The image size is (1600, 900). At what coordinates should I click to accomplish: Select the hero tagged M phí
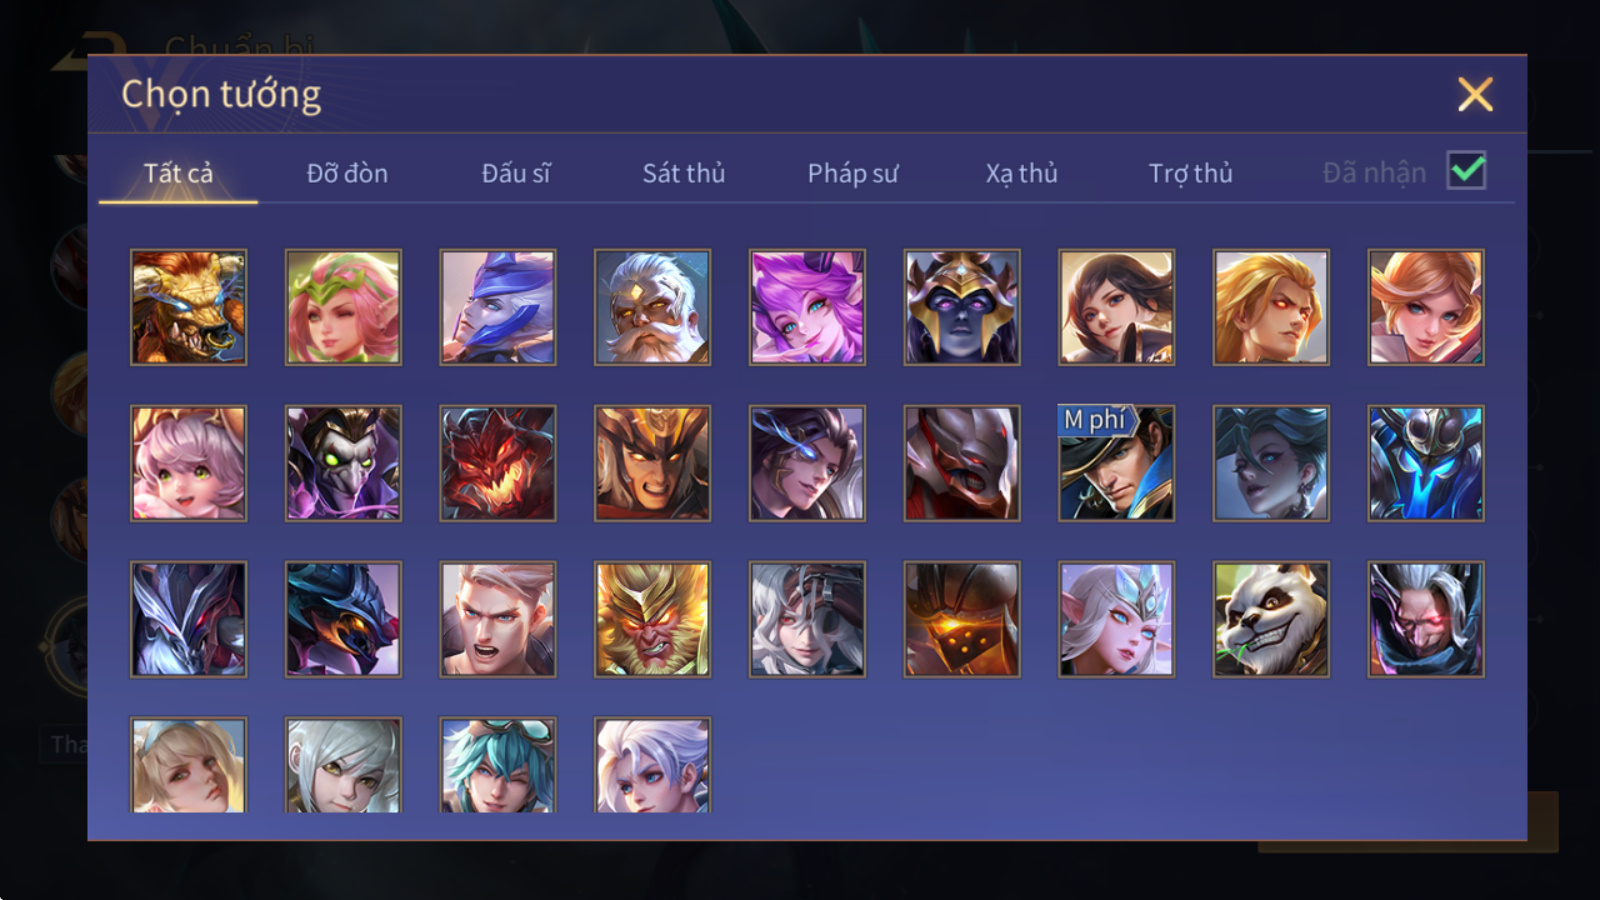click(x=1116, y=463)
